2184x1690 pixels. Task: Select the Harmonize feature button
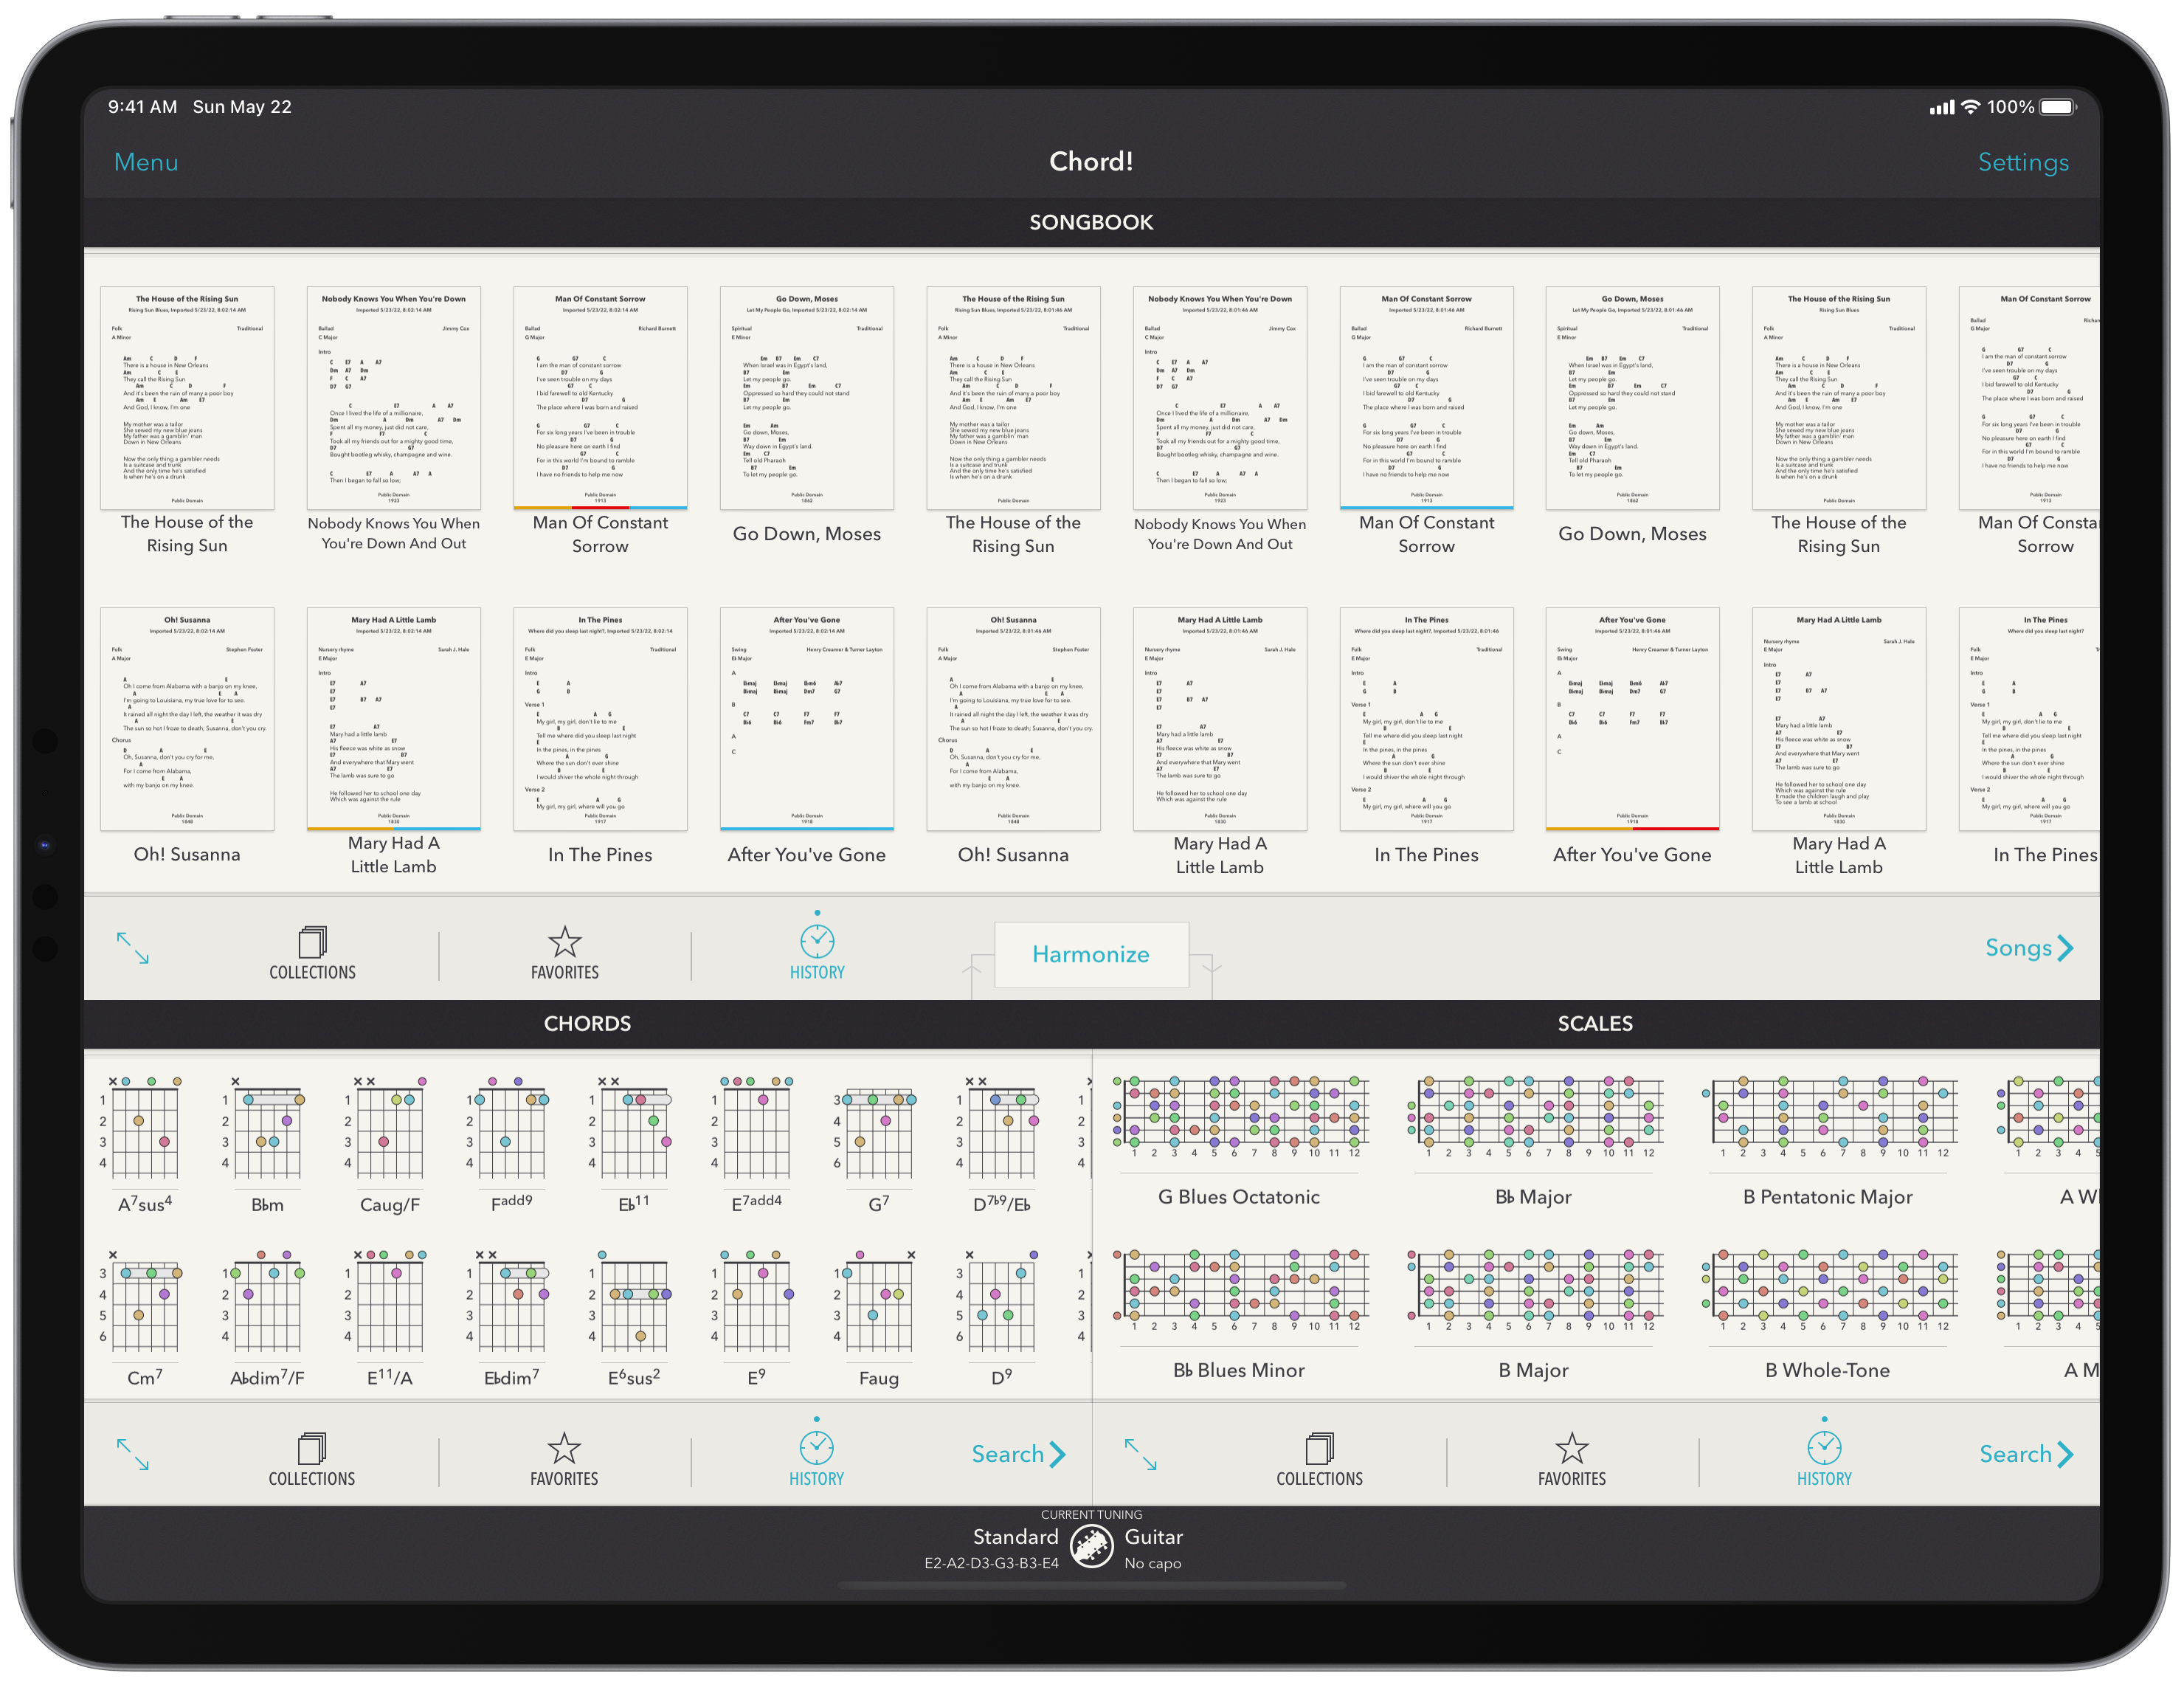1093,954
